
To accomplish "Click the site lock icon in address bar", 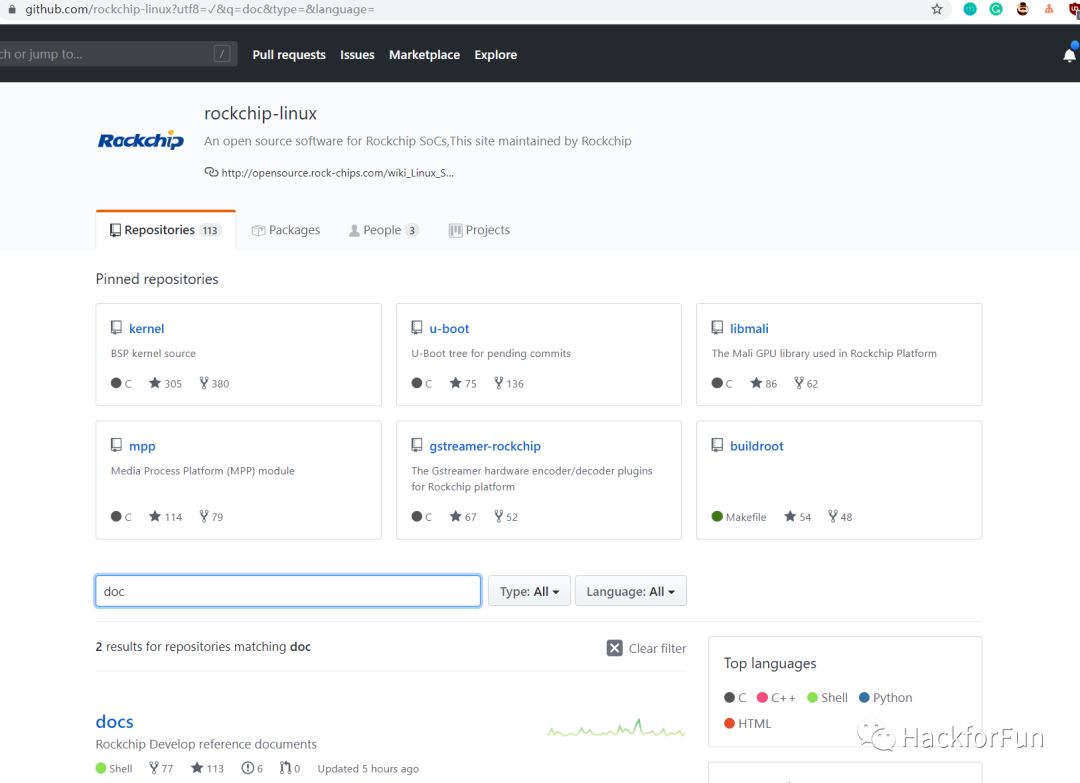I will pyautogui.click(x=12, y=10).
